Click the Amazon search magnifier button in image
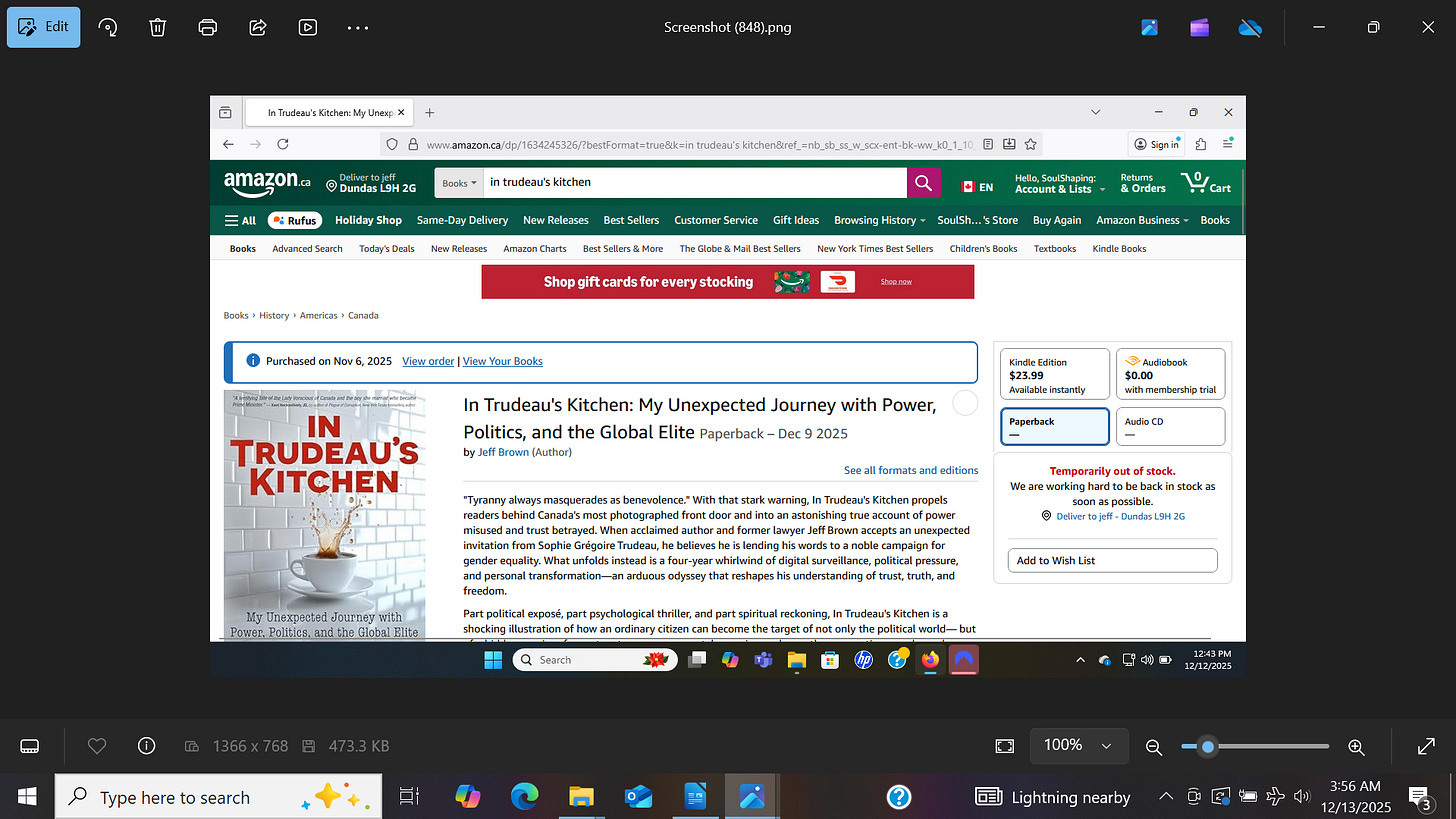 click(x=923, y=183)
